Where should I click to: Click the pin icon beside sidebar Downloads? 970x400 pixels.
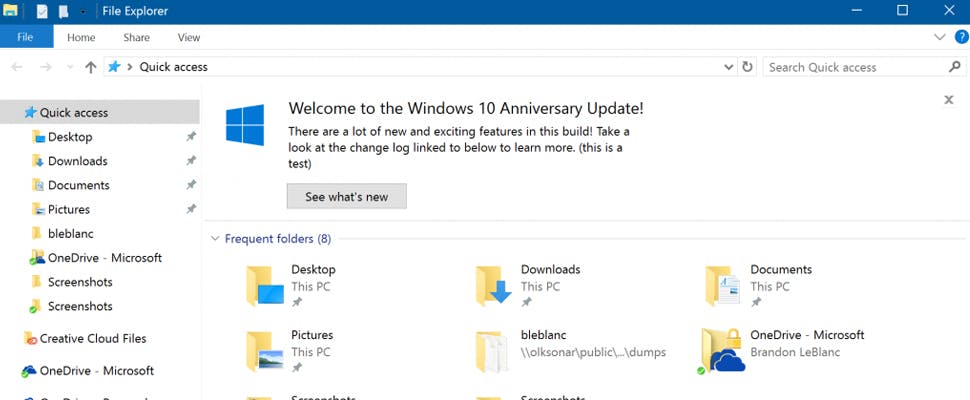pyautogui.click(x=191, y=161)
